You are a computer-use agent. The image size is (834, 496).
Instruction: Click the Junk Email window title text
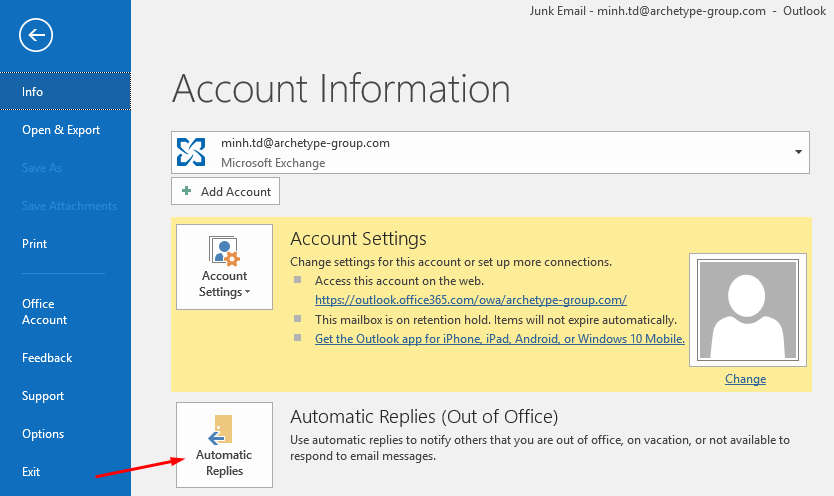tap(678, 11)
